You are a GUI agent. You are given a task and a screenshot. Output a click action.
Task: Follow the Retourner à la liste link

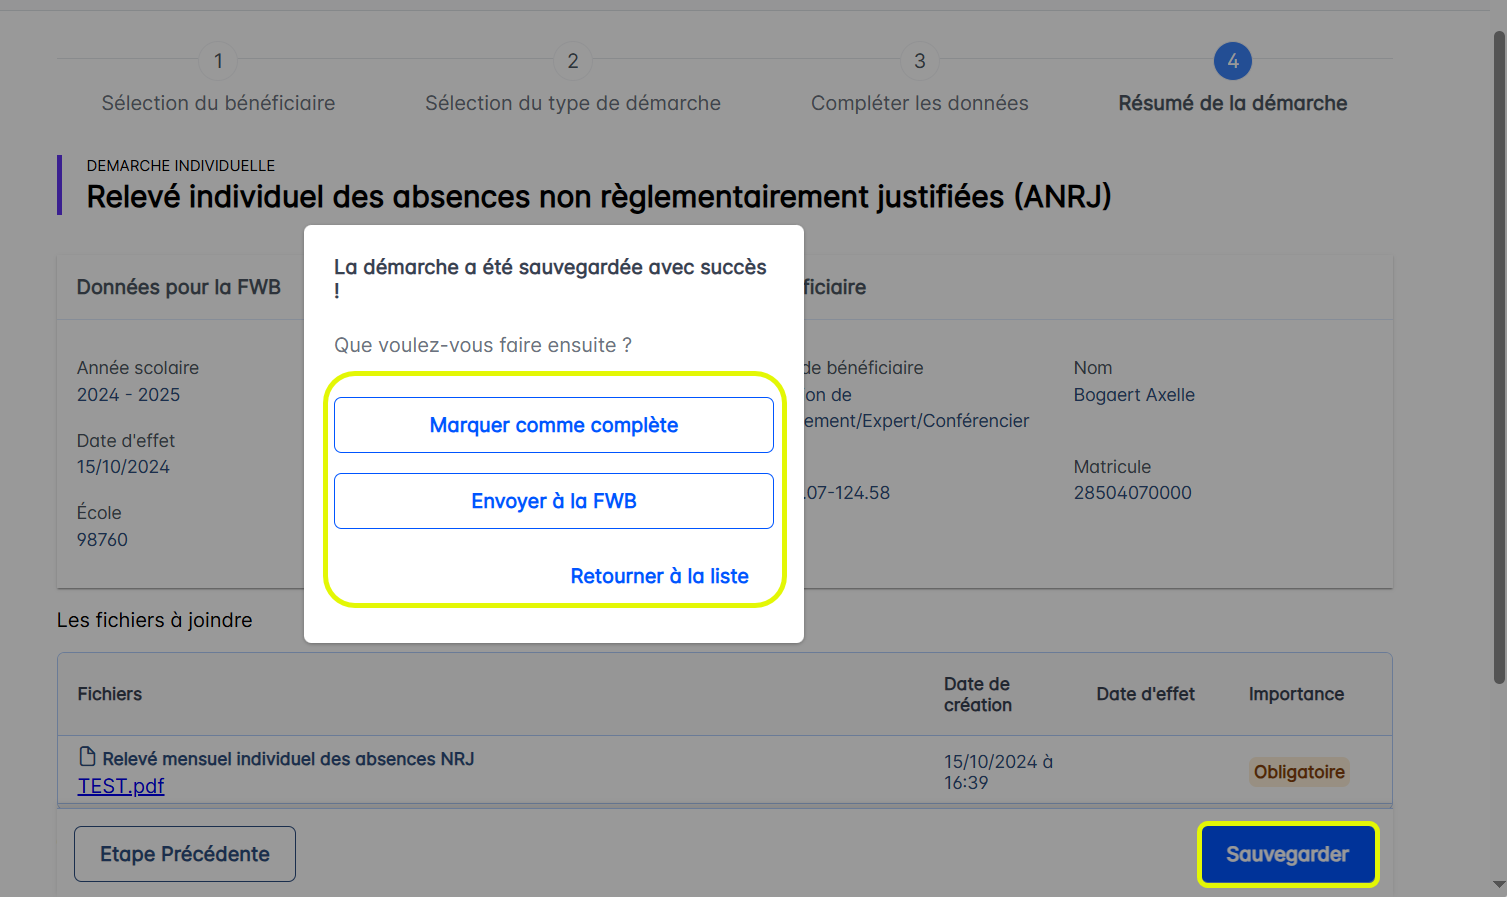coord(659,576)
